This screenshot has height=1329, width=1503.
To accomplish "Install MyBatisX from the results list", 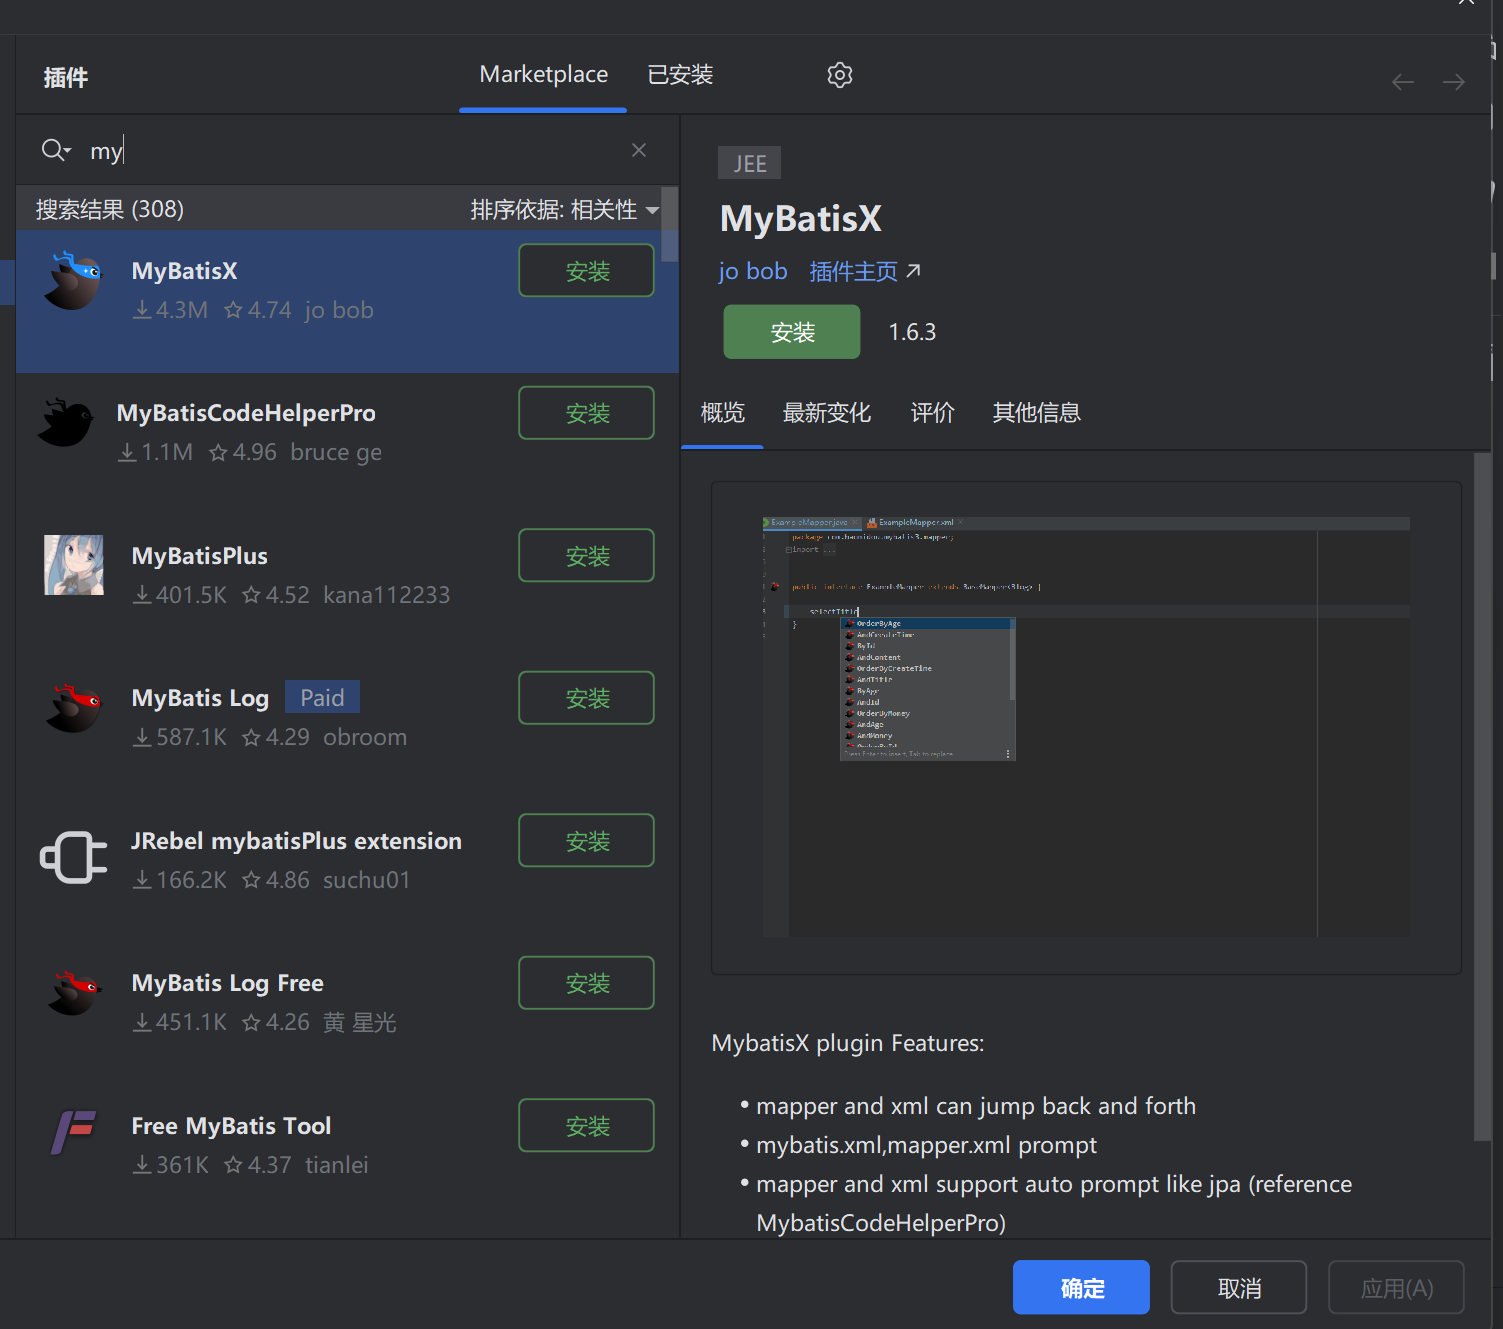I will tap(587, 271).
